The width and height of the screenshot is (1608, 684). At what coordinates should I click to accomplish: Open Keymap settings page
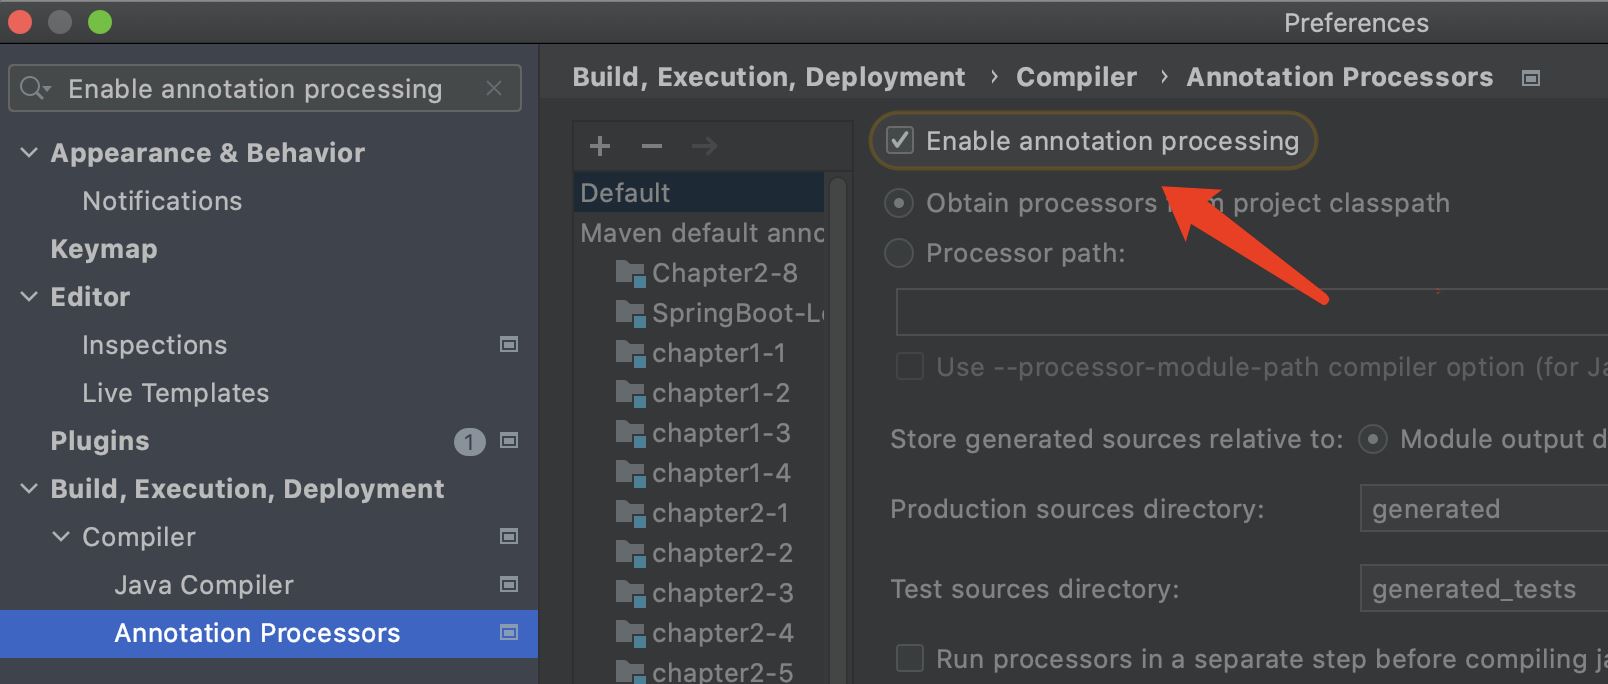pyautogui.click(x=104, y=249)
